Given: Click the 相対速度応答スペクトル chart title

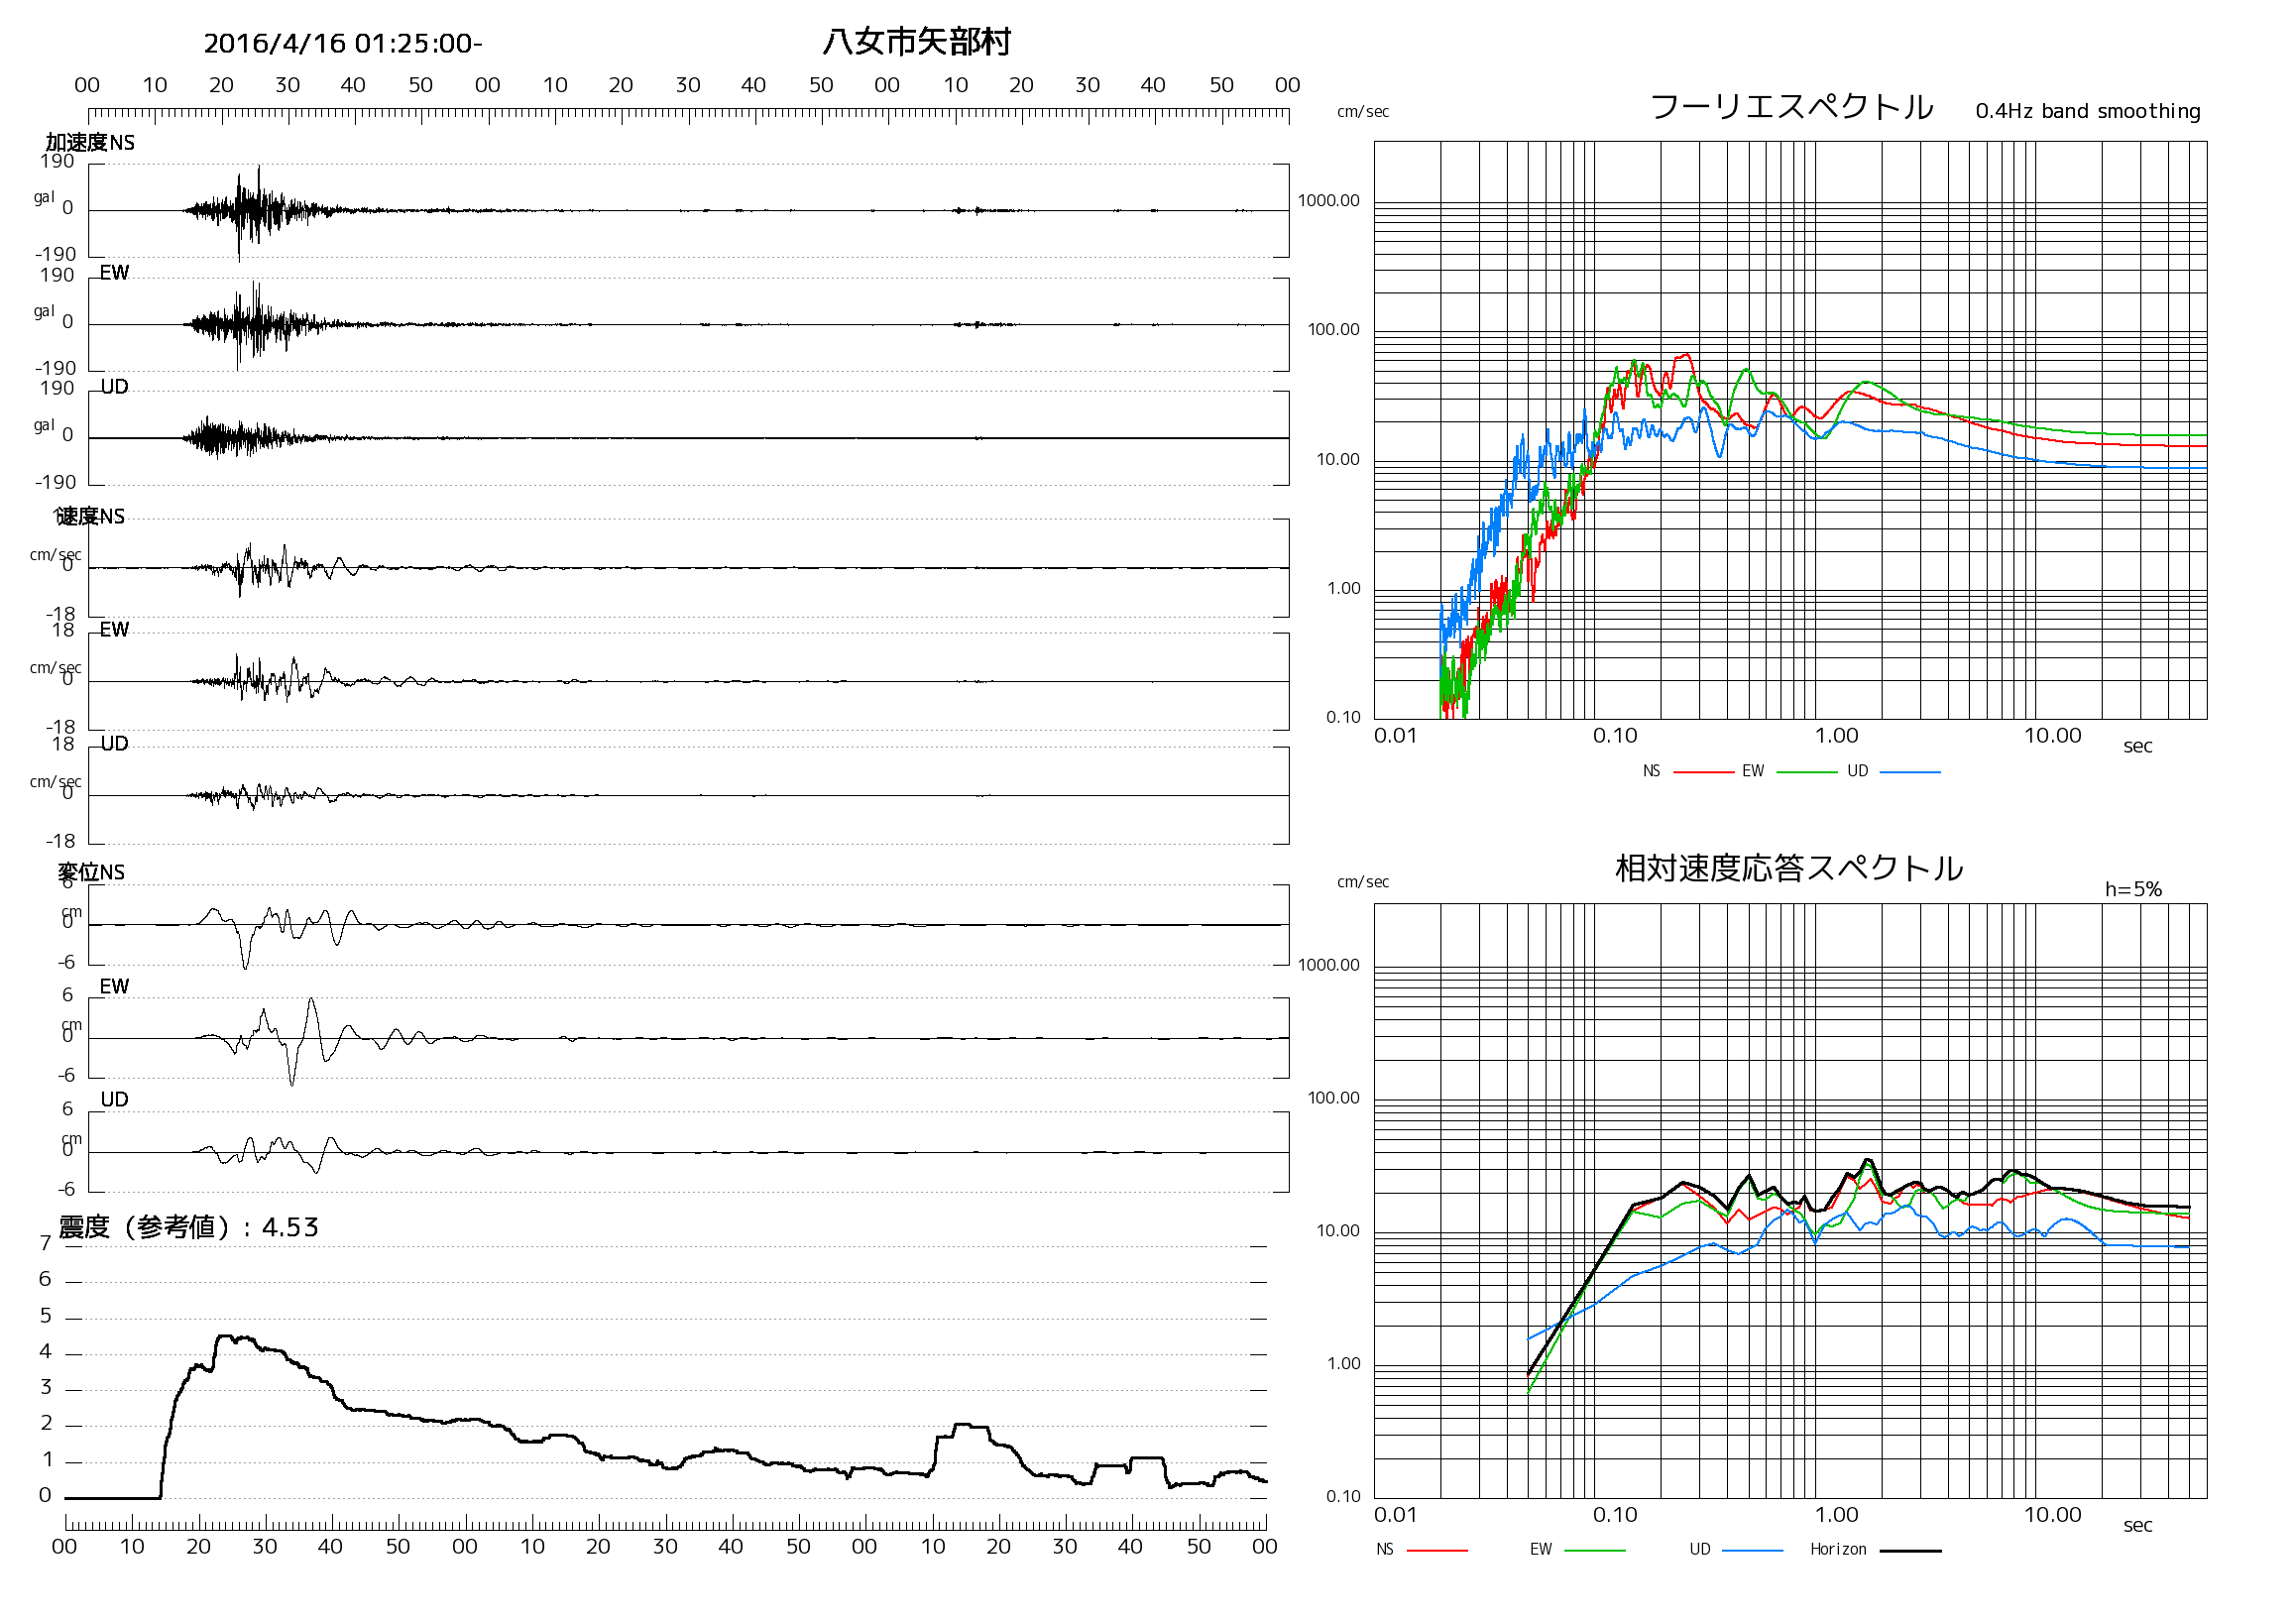Looking at the screenshot, I should (1789, 868).
